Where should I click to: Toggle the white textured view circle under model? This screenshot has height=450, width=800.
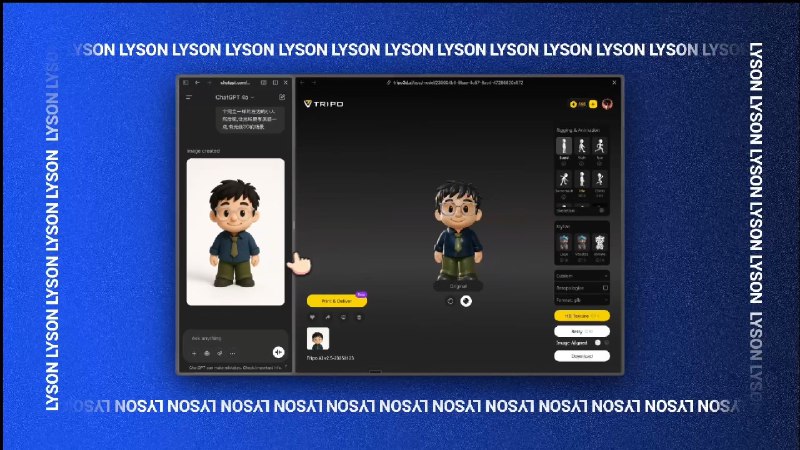(466, 301)
